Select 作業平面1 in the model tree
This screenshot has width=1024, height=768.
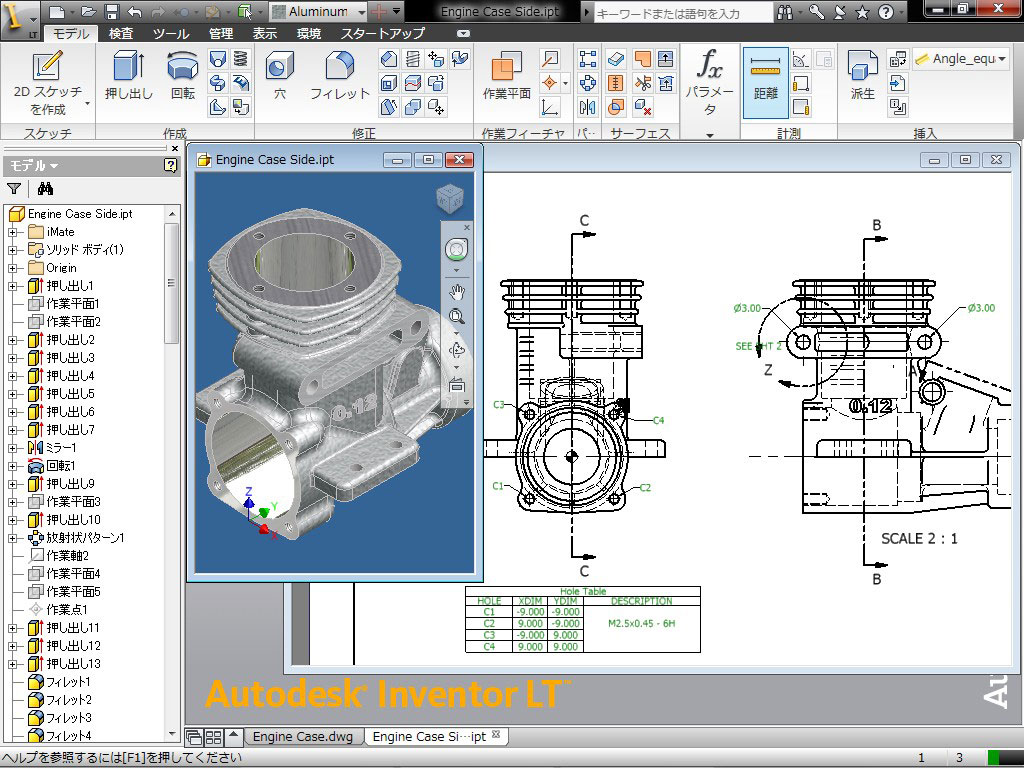tap(73, 304)
